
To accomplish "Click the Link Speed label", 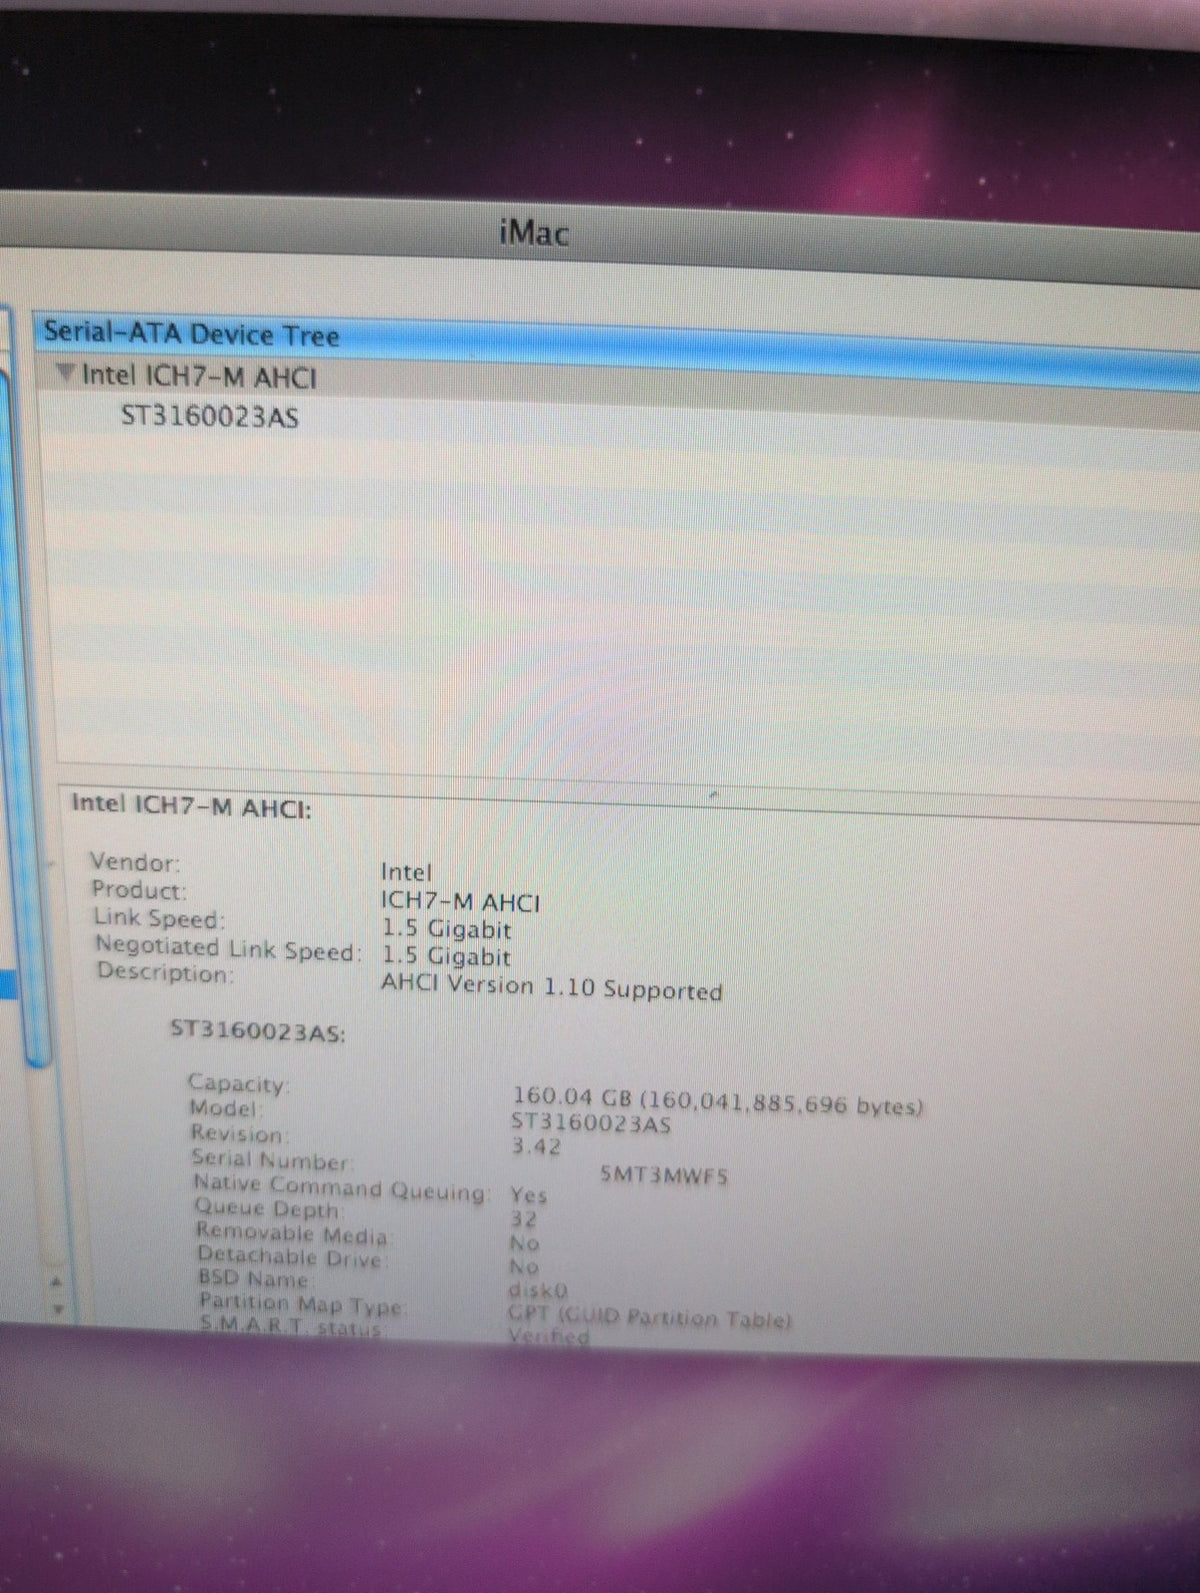I will pos(159,917).
